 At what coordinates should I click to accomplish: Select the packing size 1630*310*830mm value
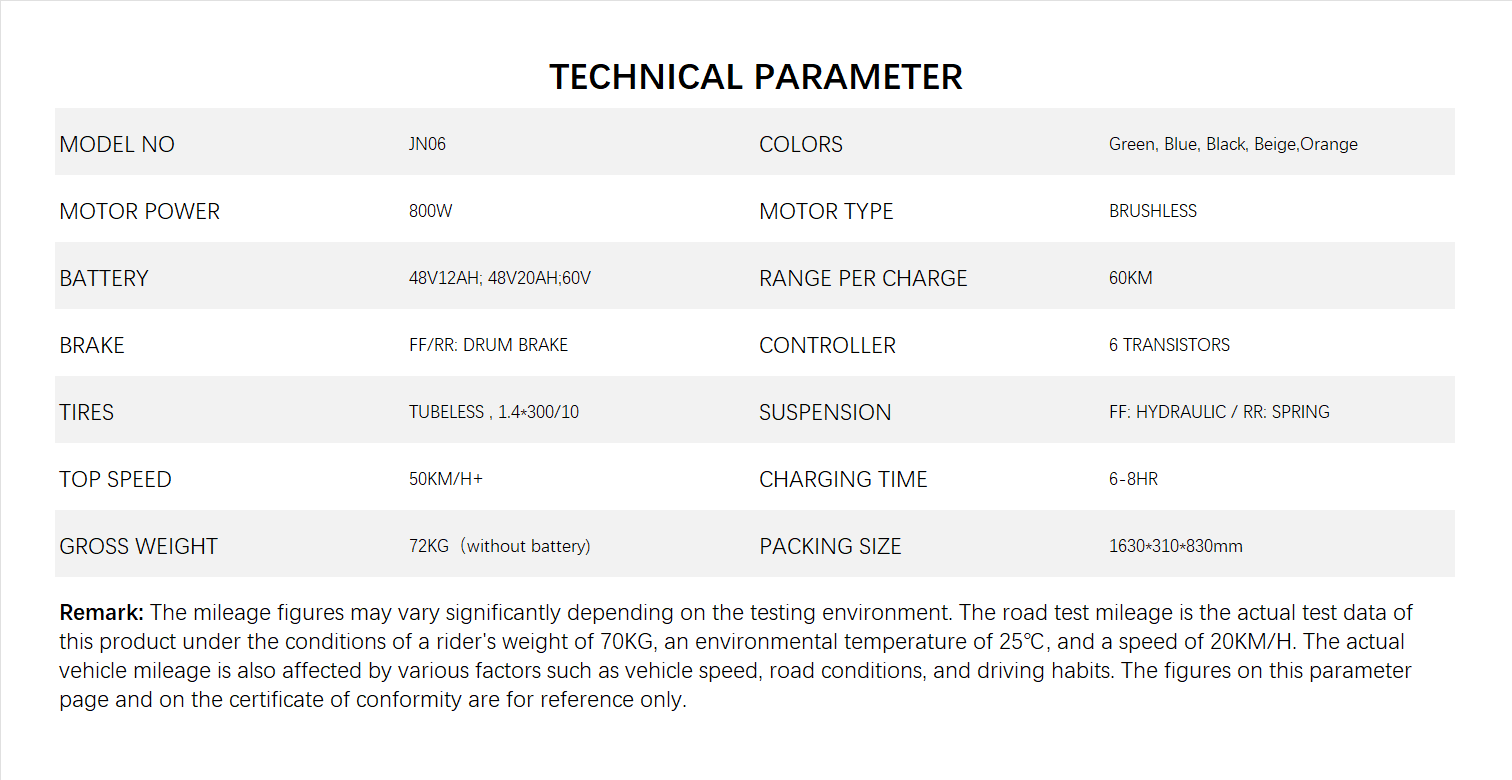pyautogui.click(x=1175, y=546)
